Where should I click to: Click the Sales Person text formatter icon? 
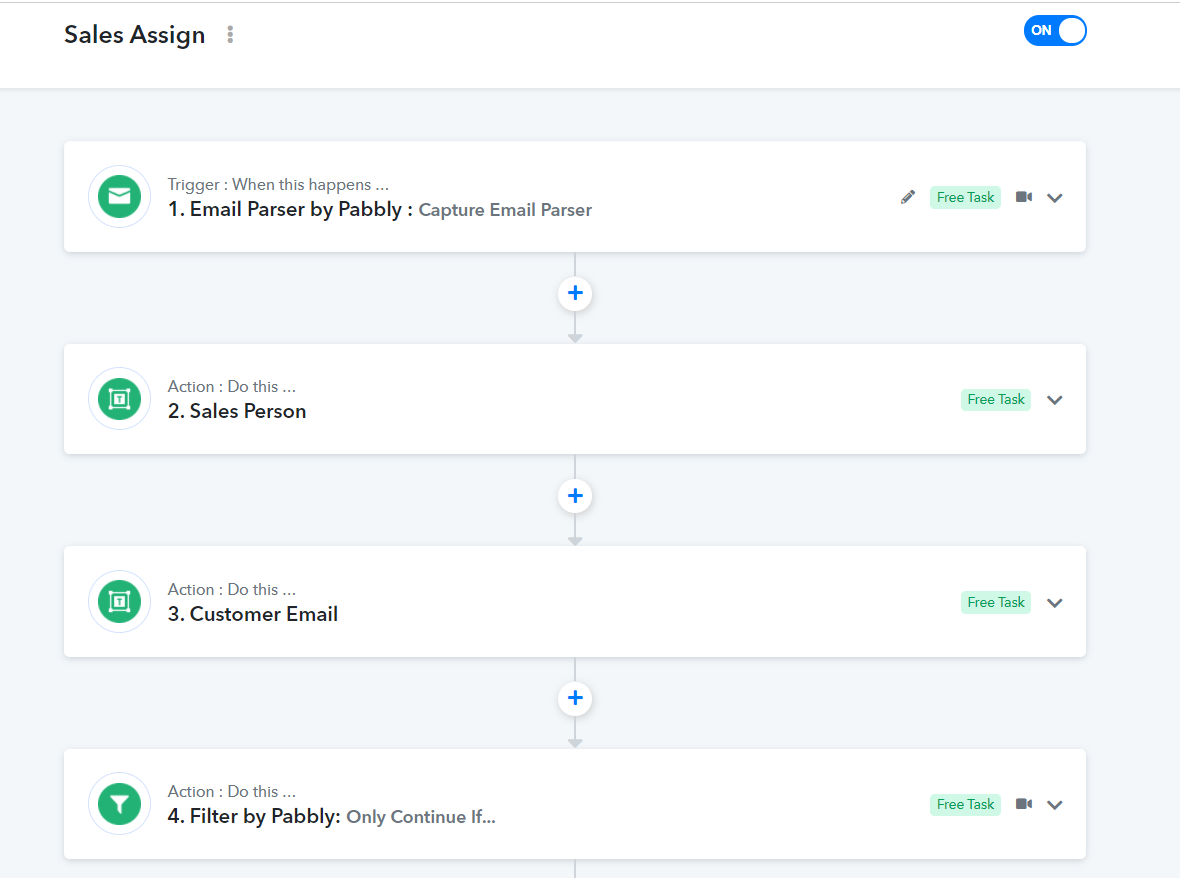[119, 399]
